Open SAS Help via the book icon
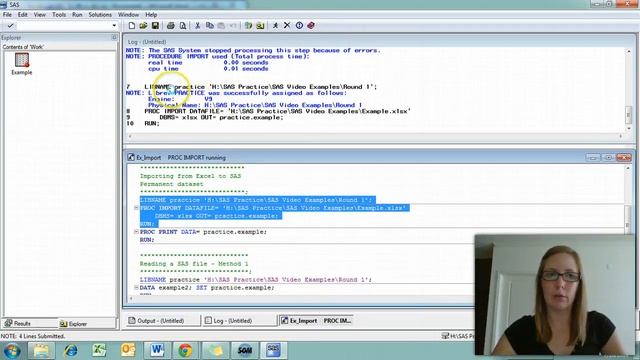This screenshot has height=360, width=640. point(311,25)
